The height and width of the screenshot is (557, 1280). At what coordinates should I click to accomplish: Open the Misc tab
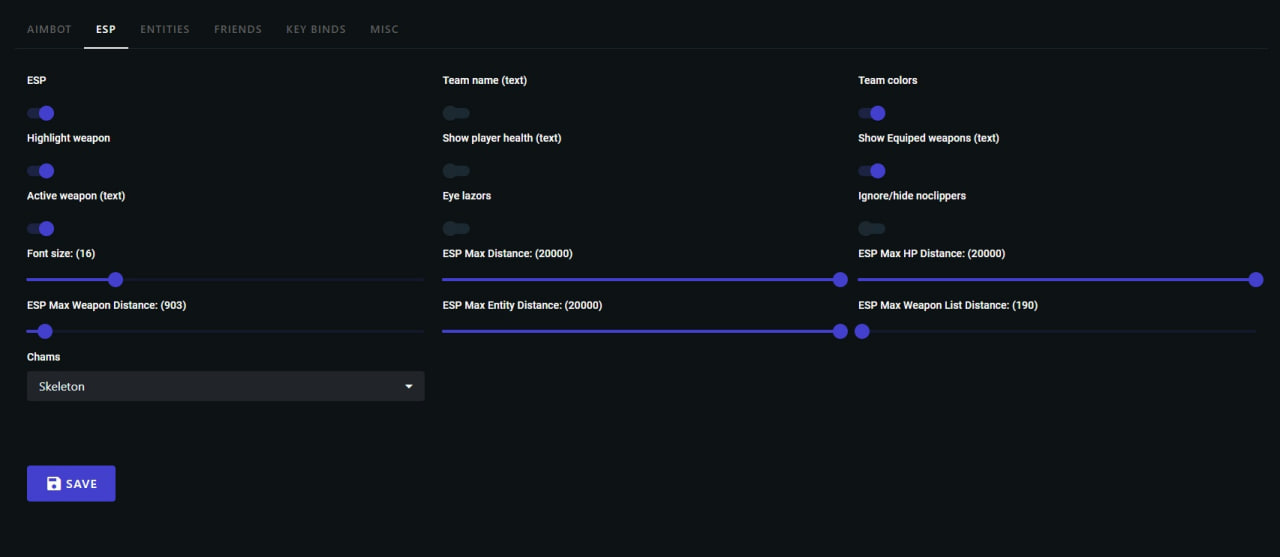tap(384, 29)
